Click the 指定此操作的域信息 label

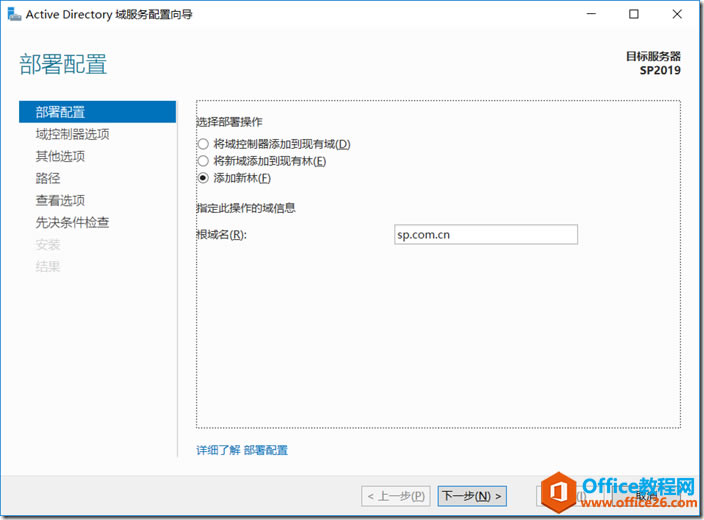pyautogui.click(x=246, y=208)
